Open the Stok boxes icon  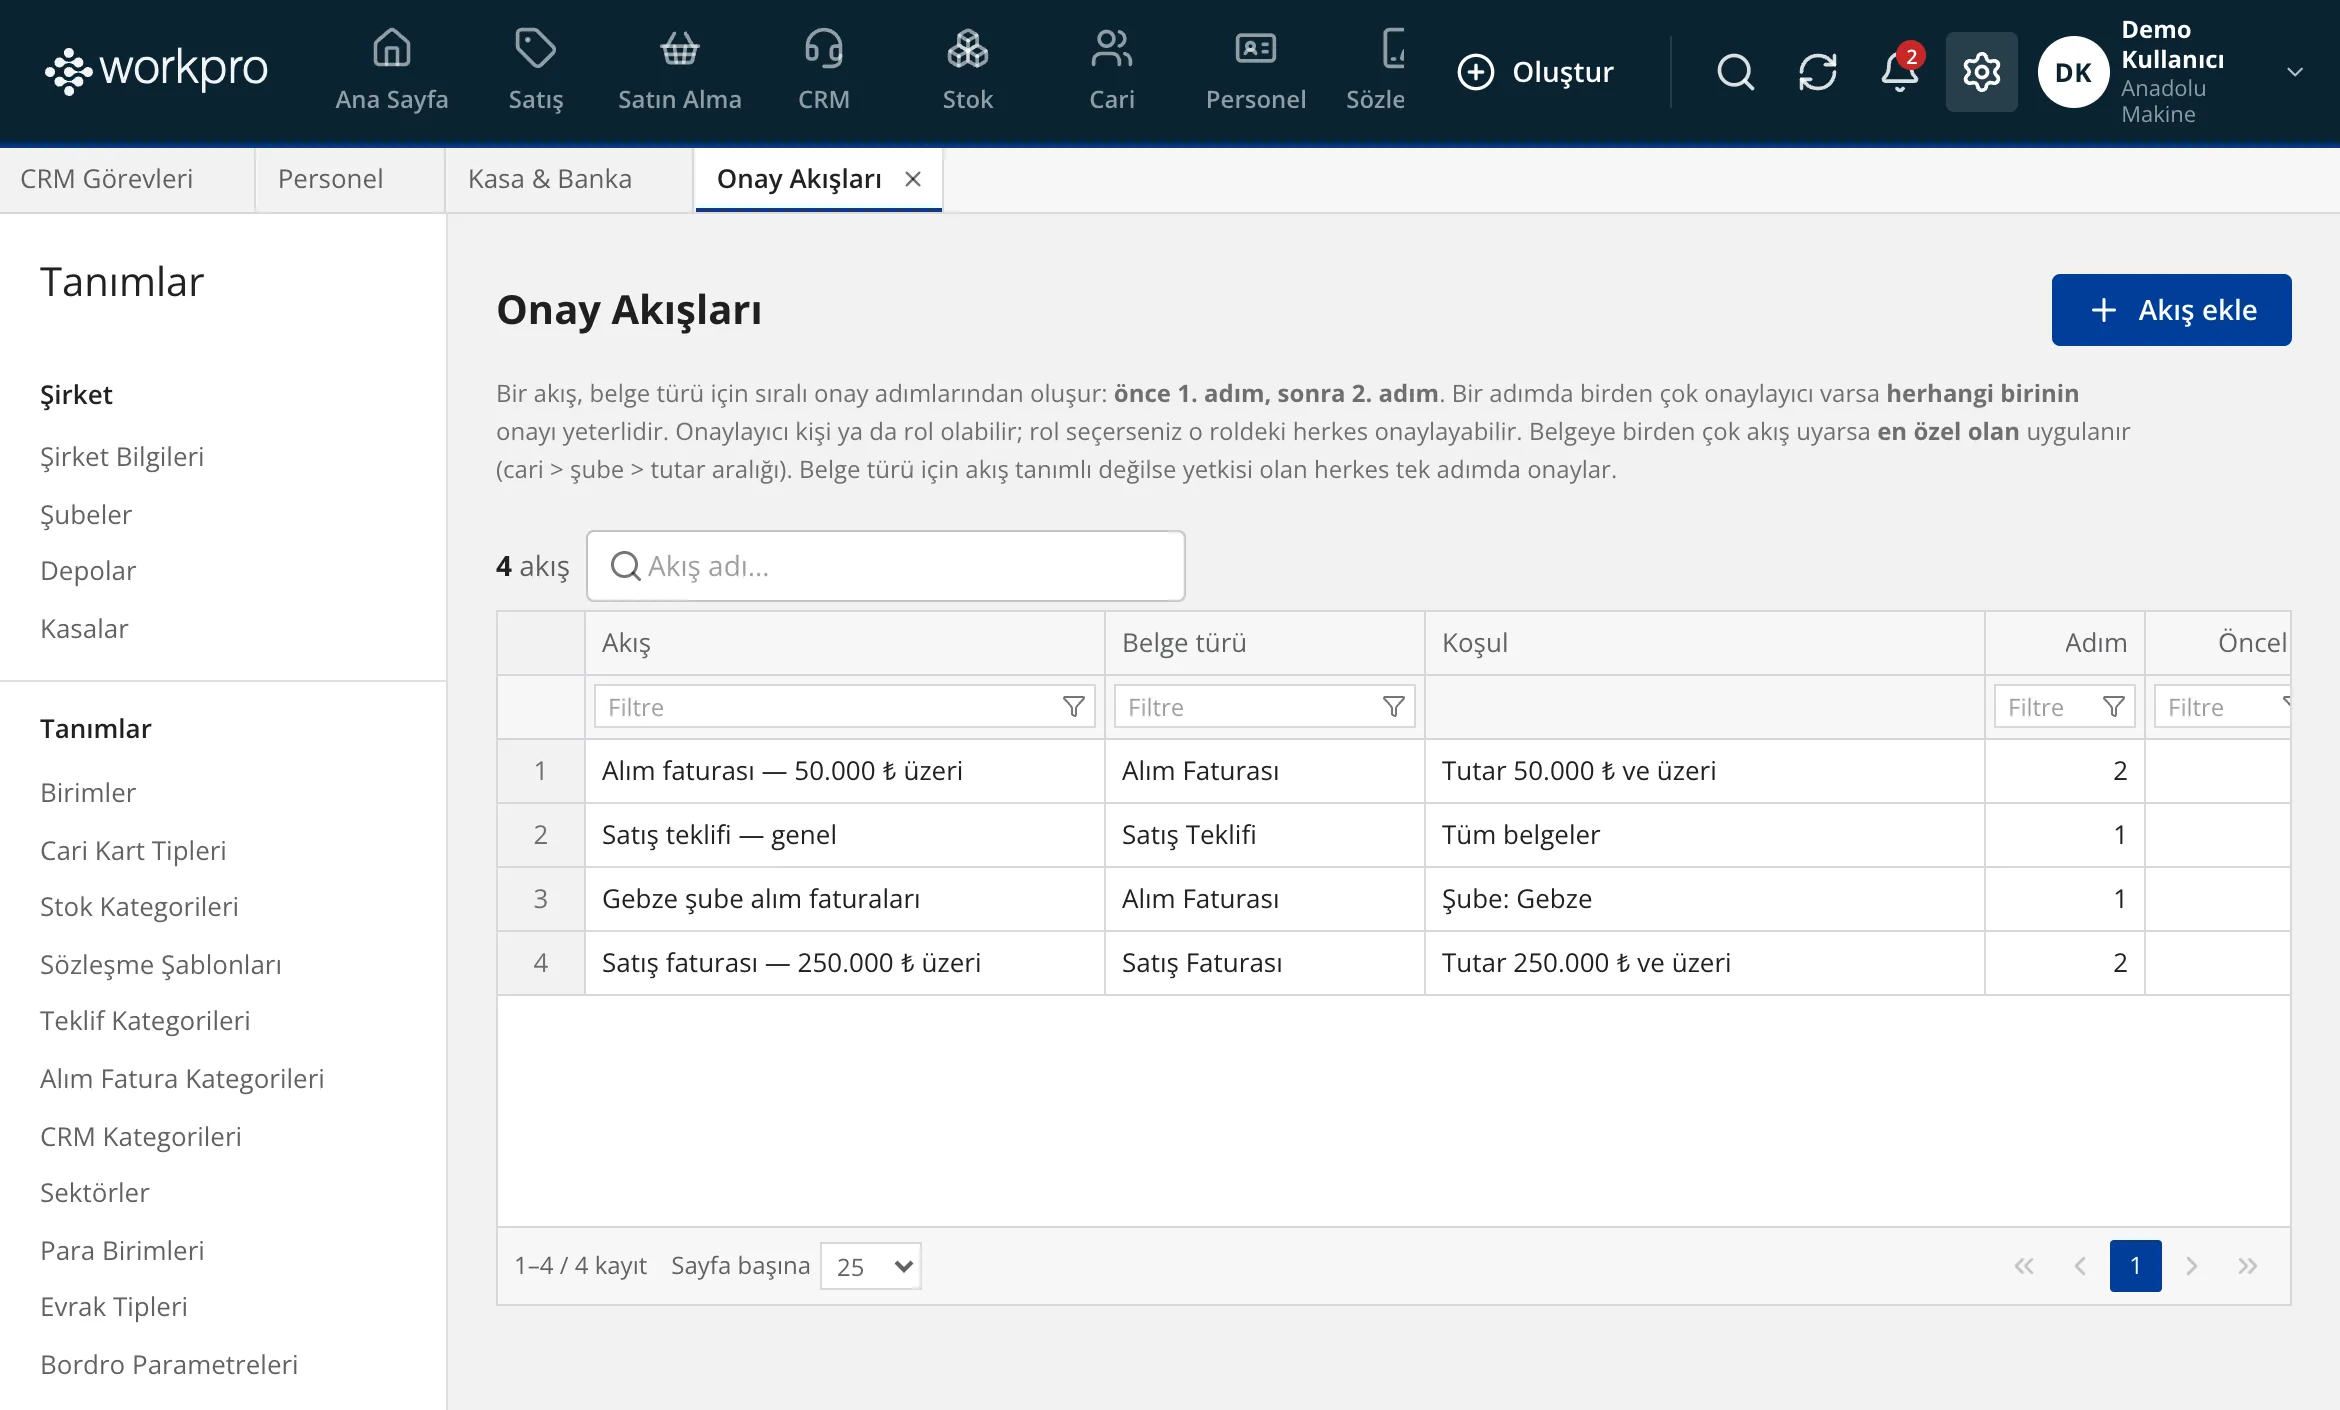click(967, 48)
